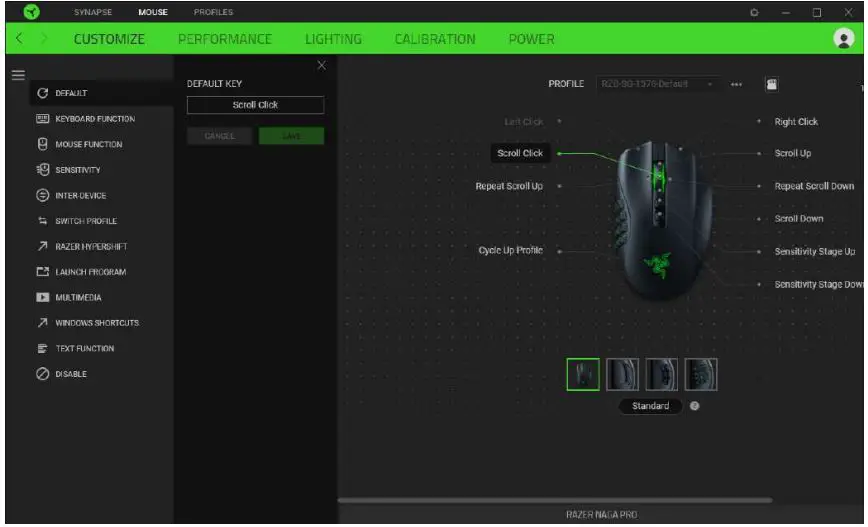Select the Repeat Scroll Up label
The image size is (868, 527).
pyautogui.click(x=509, y=187)
